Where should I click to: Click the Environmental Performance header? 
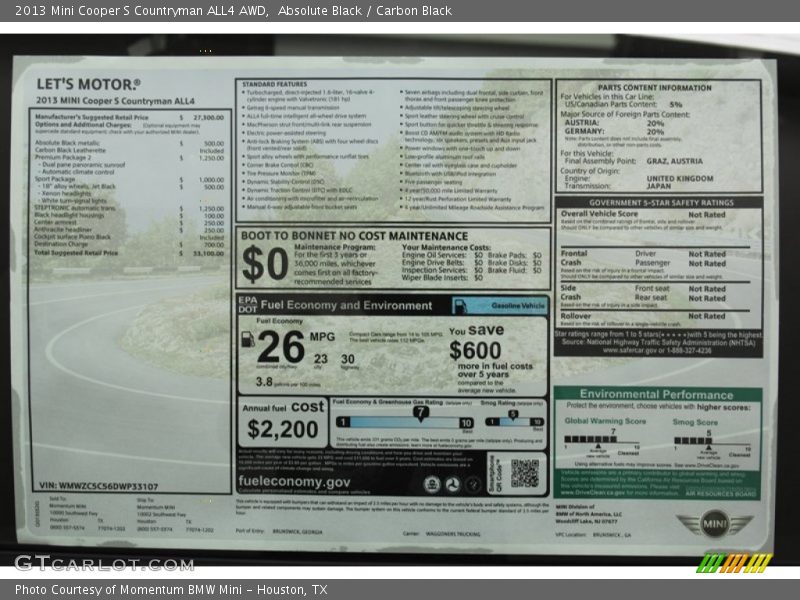coord(656,394)
